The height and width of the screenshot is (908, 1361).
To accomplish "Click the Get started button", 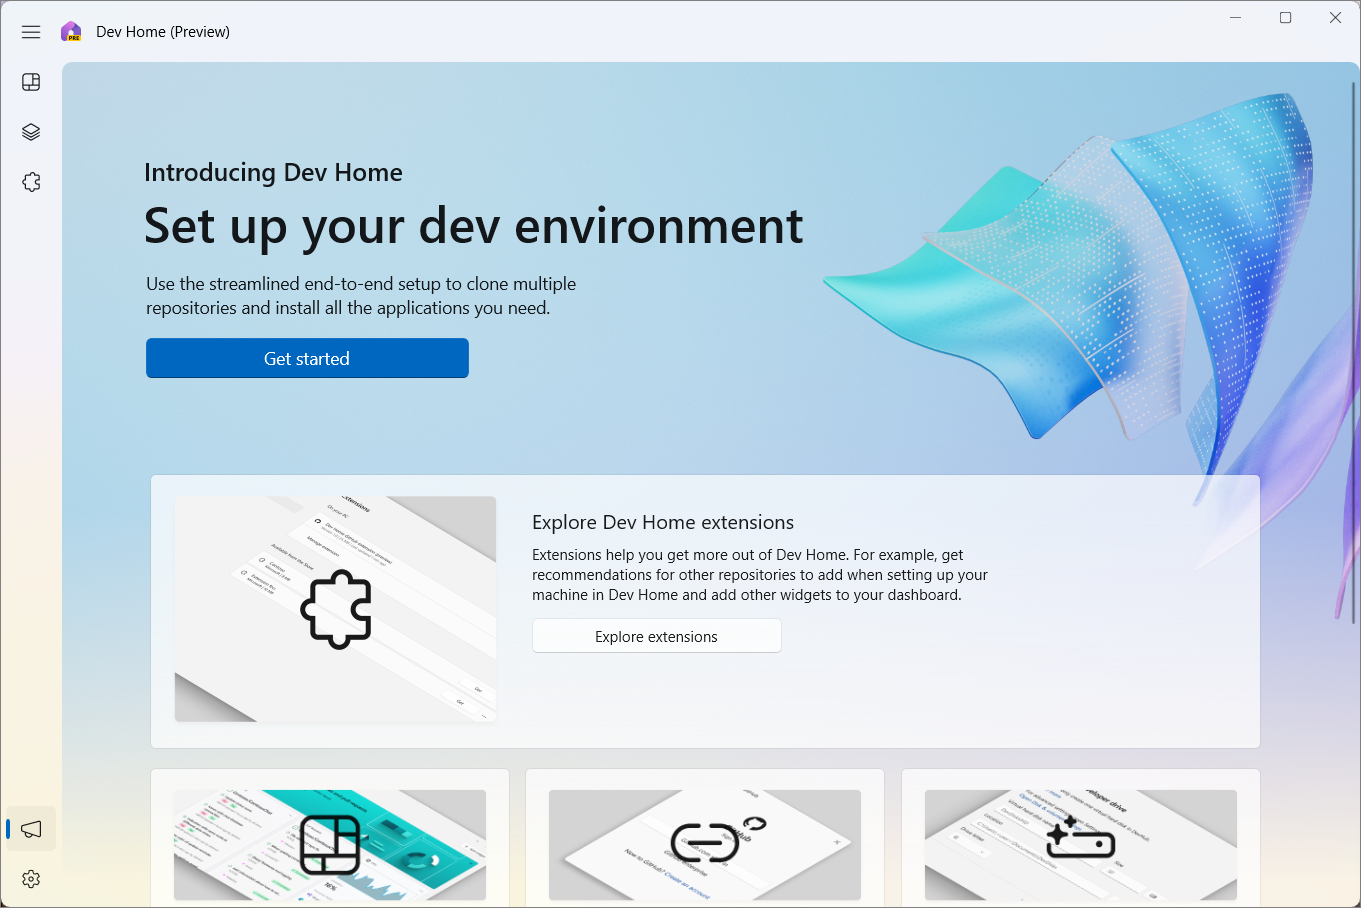I will [307, 358].
